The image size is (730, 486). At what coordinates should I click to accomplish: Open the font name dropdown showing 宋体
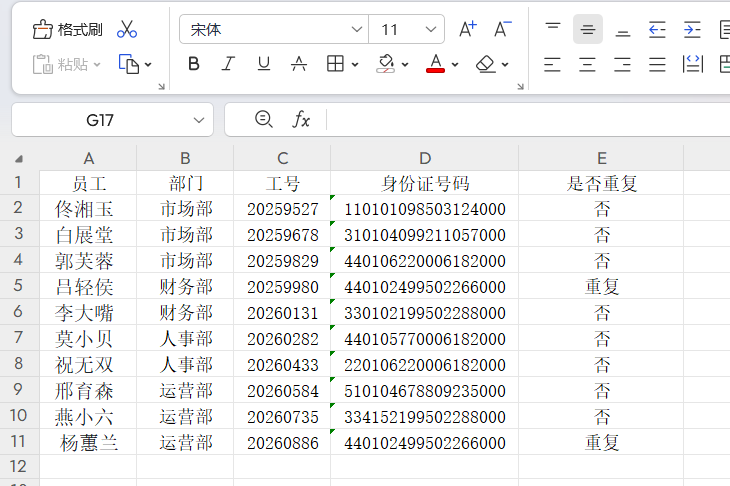pyautogui.click(x=273, y=29)
